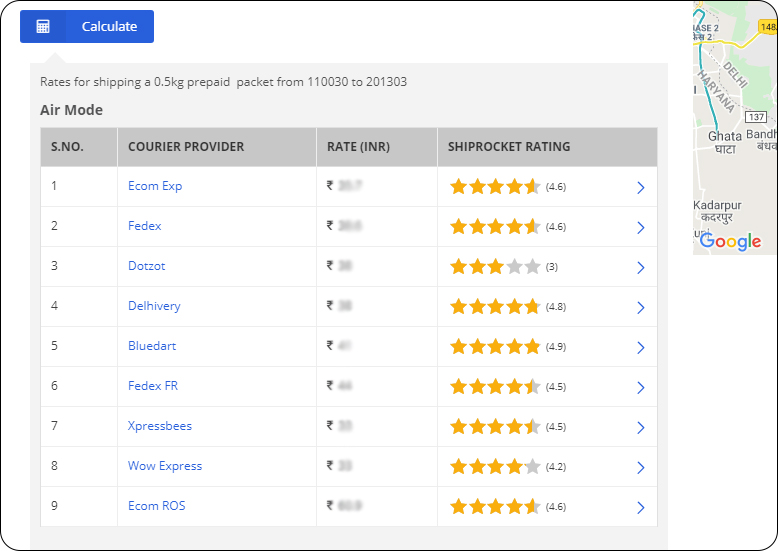Click the Calculate button label

coord(109,26)
